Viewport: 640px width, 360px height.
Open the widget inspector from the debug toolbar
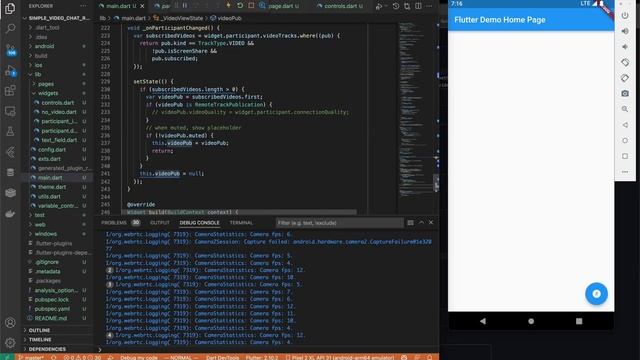tap(262, 6)
